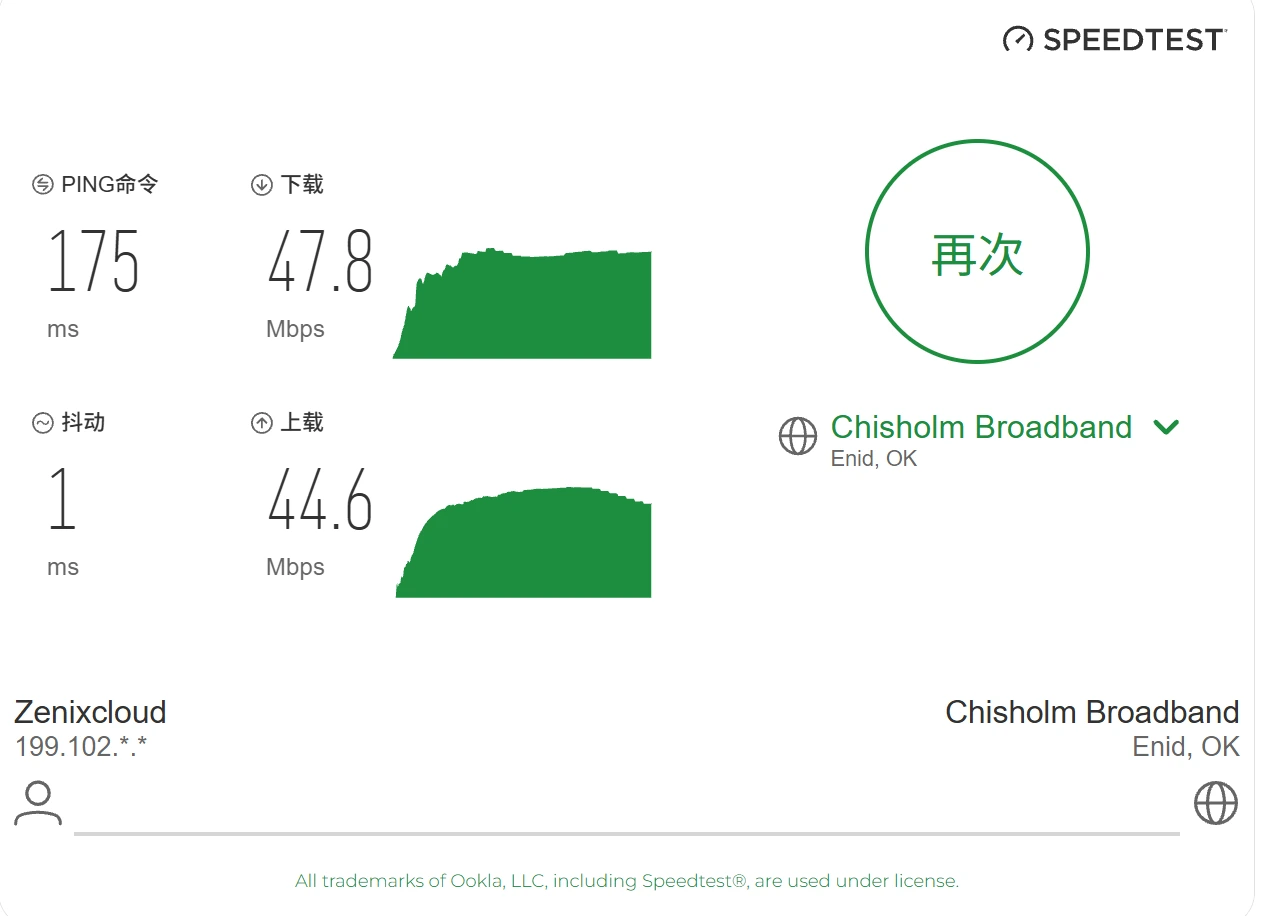Click the Speedtest gauge logo icon
1261x916 pixels.
tap(1018, 39)
